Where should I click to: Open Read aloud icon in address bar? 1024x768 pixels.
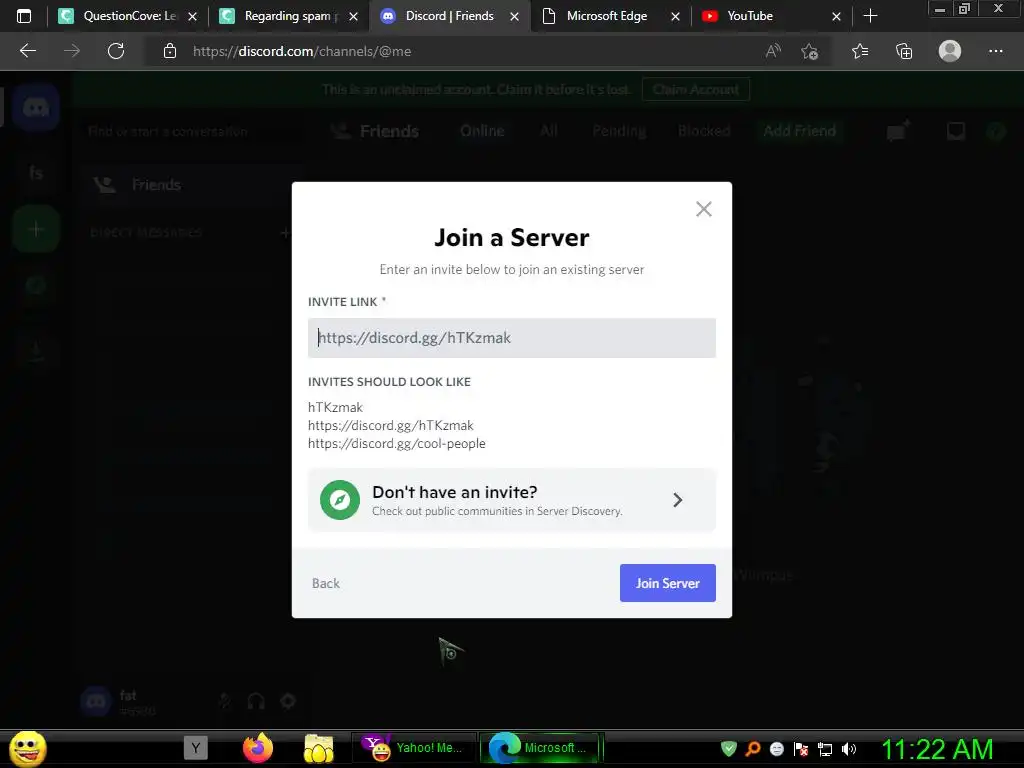pos(773,51)
